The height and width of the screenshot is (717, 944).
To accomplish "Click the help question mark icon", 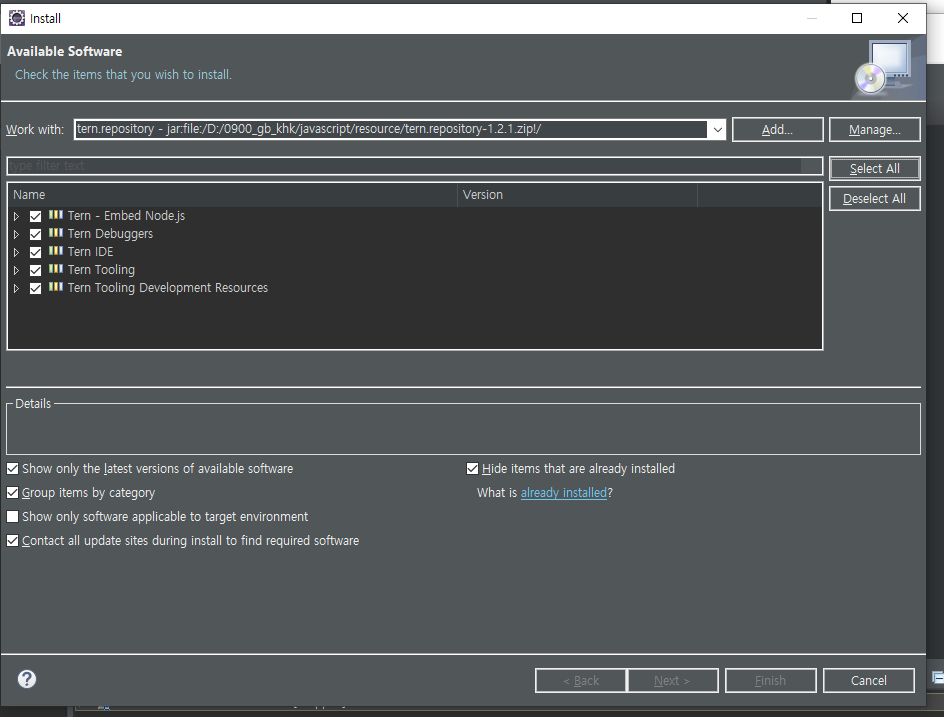I will pyautogui.click(x=26, y=679).
